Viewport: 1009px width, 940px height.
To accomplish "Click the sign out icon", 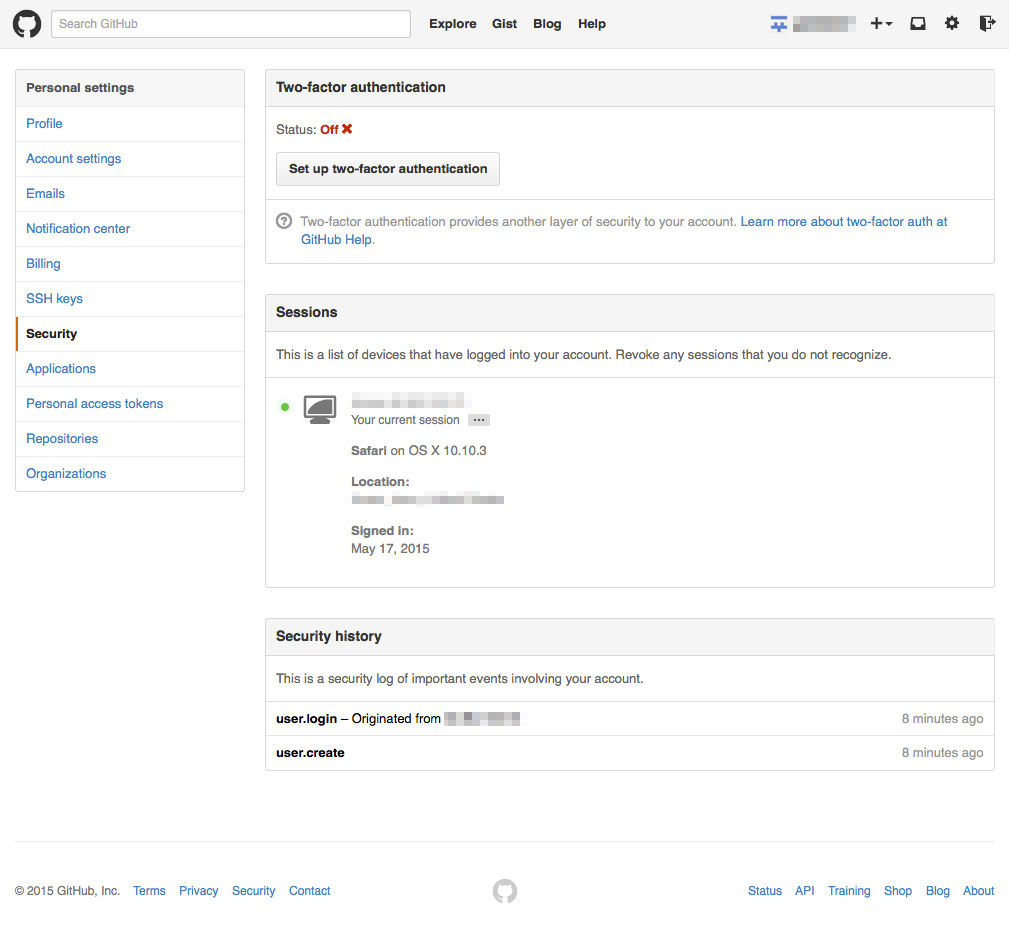I will (x=987, y=24).
